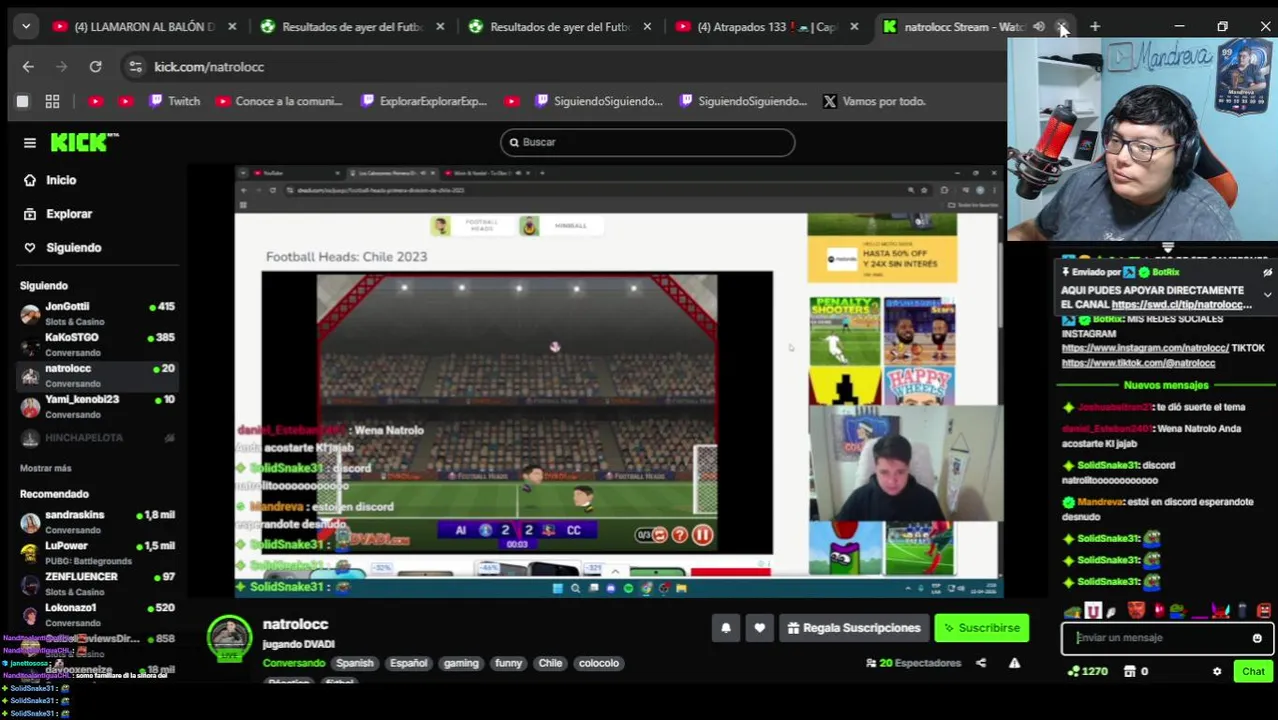Viewport: 1278px width, 720px height.
Task: Open KaKoSTGO channel in following list
Action: click(97, 345)
